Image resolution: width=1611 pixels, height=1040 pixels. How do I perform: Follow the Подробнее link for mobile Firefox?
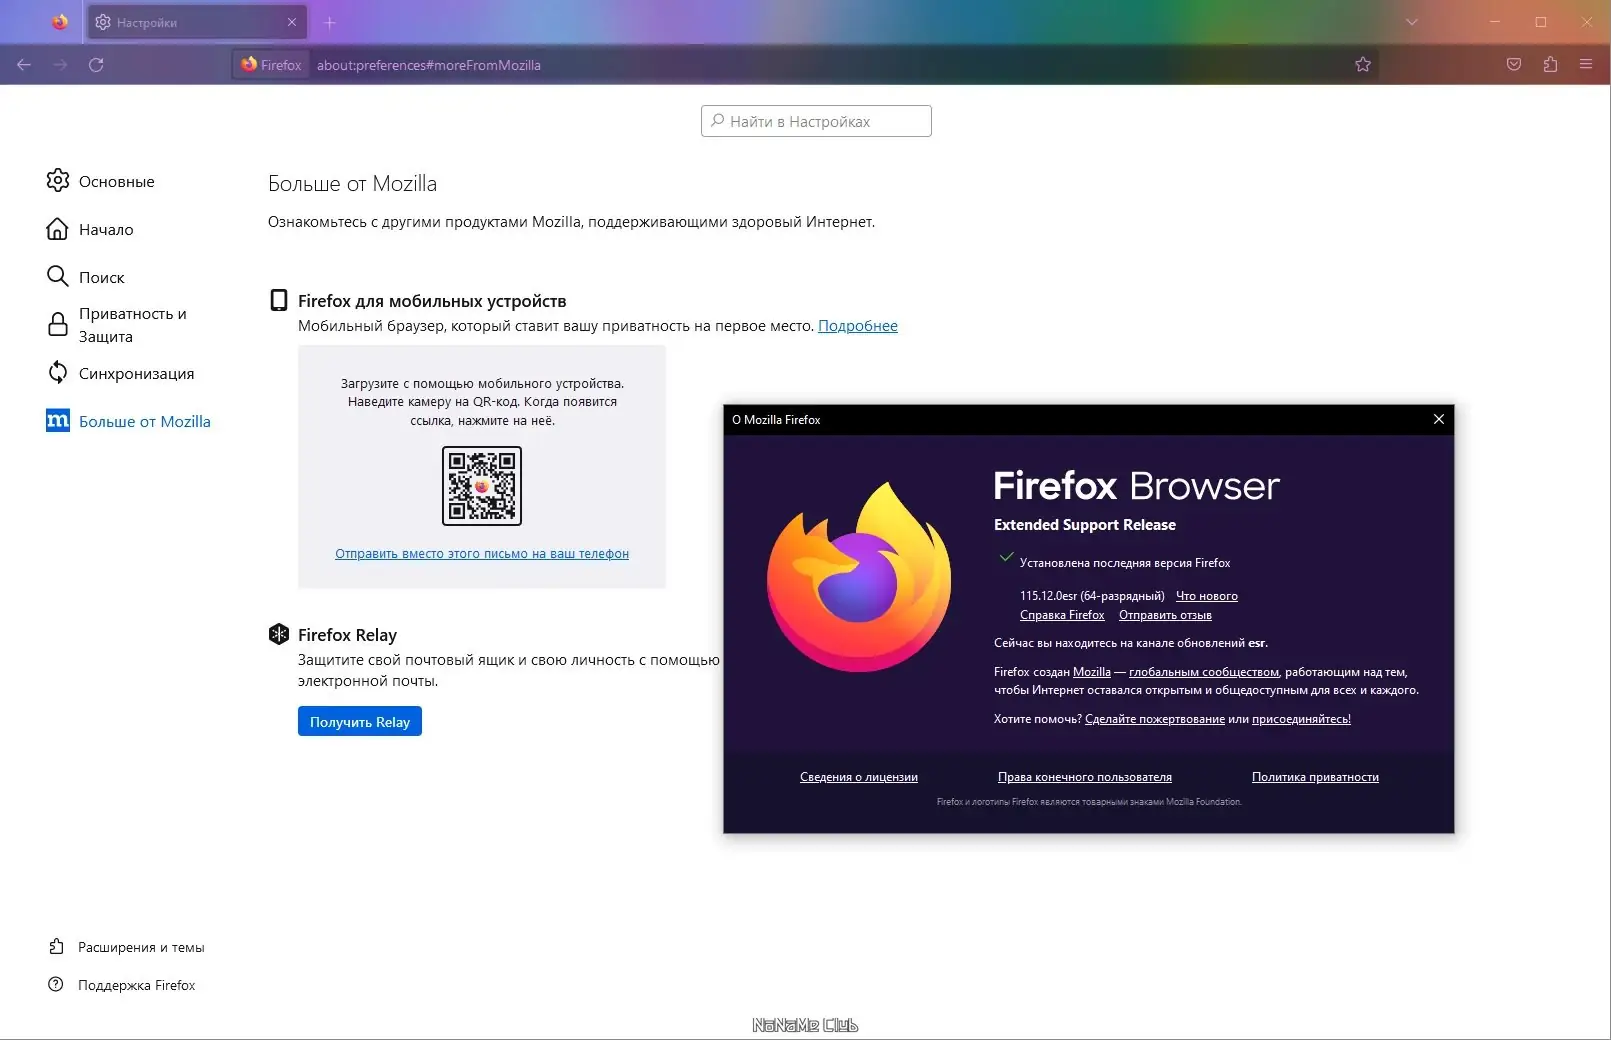tap(858, 325)
